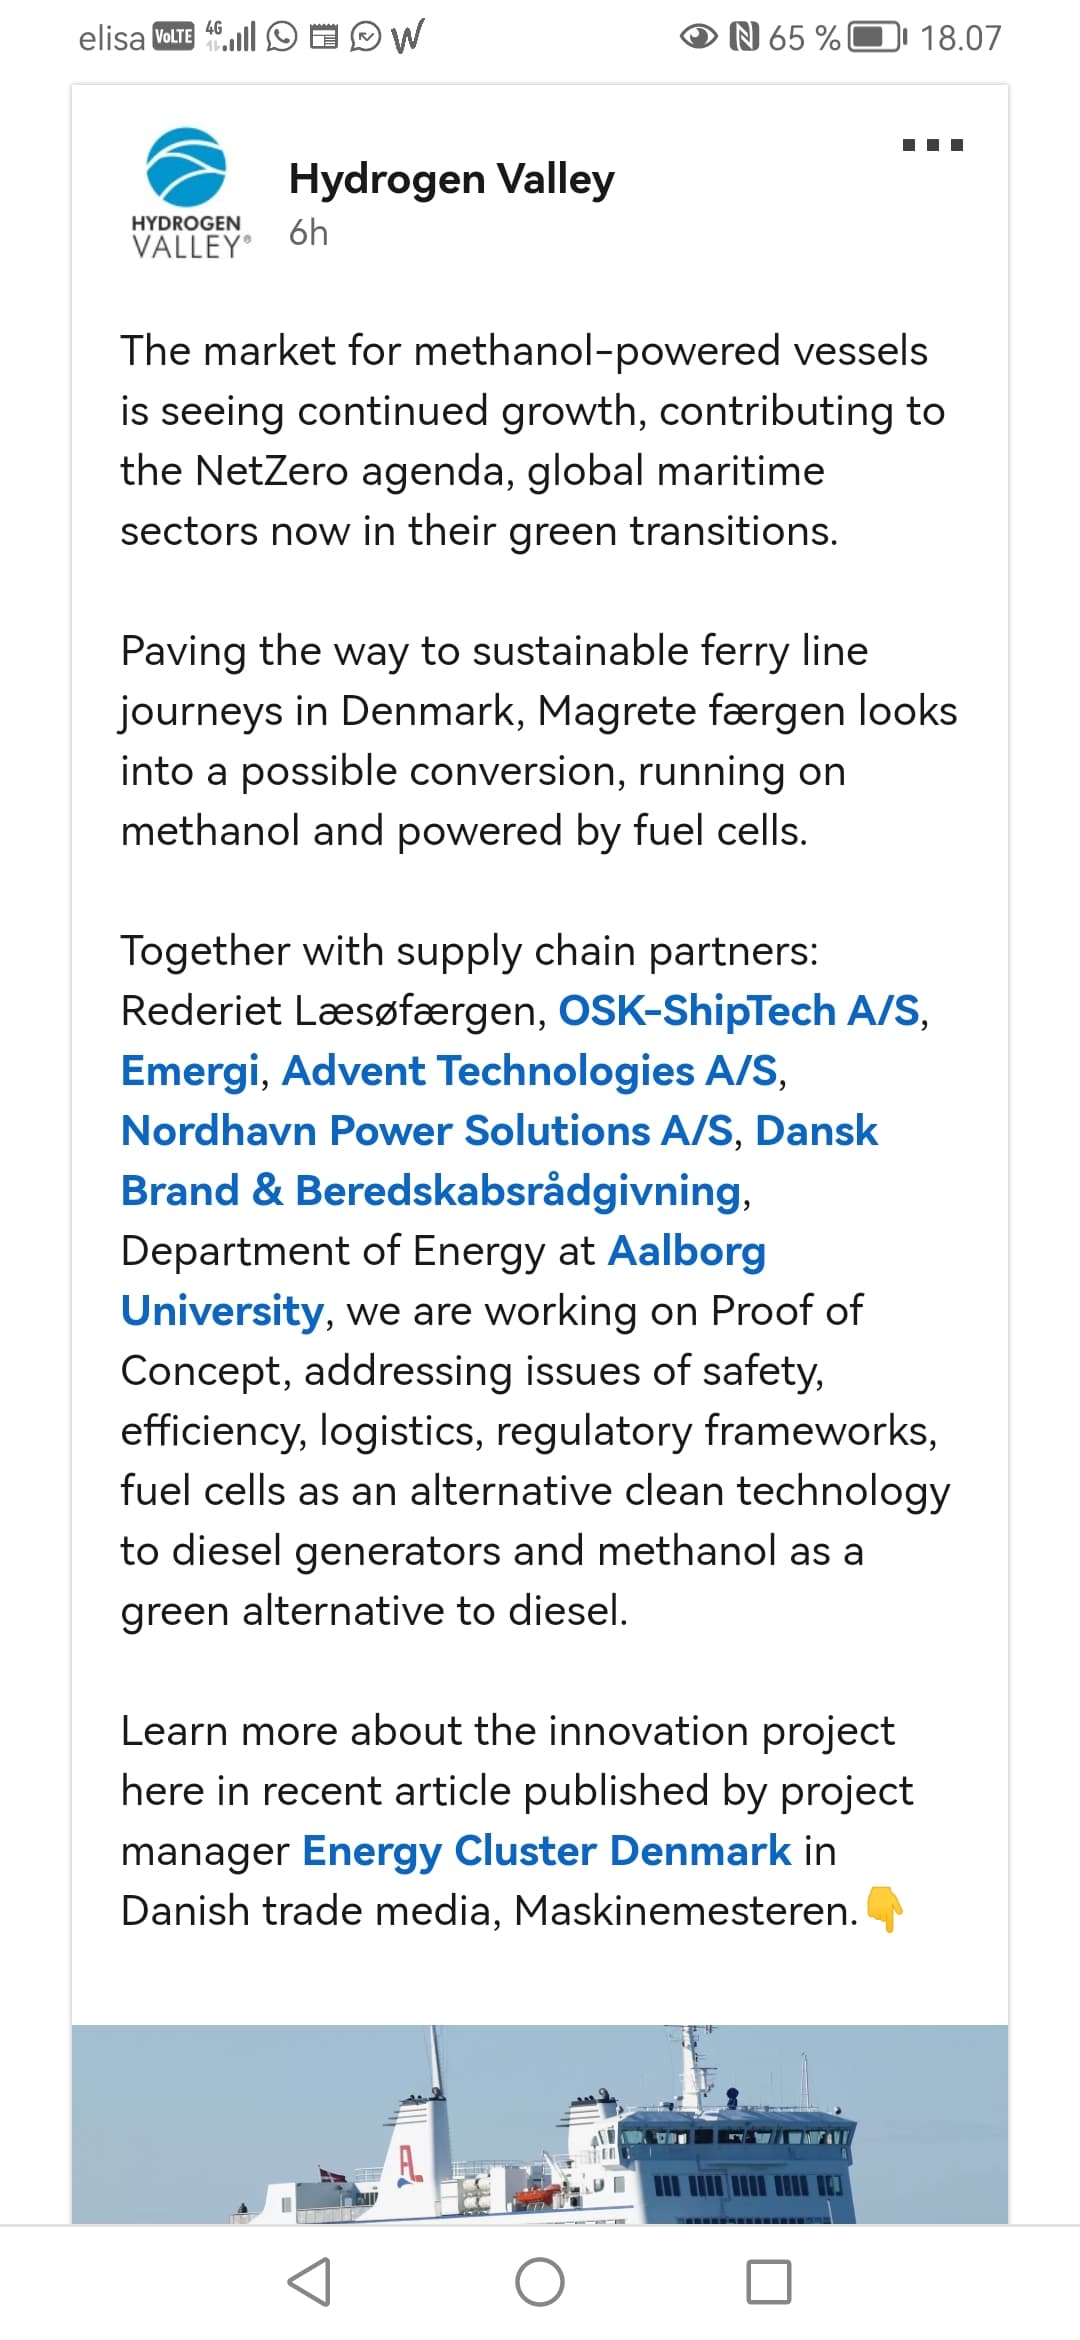Tap the calendar notification icon
The image size is (1080, 2340).
(x=324, y=38)
